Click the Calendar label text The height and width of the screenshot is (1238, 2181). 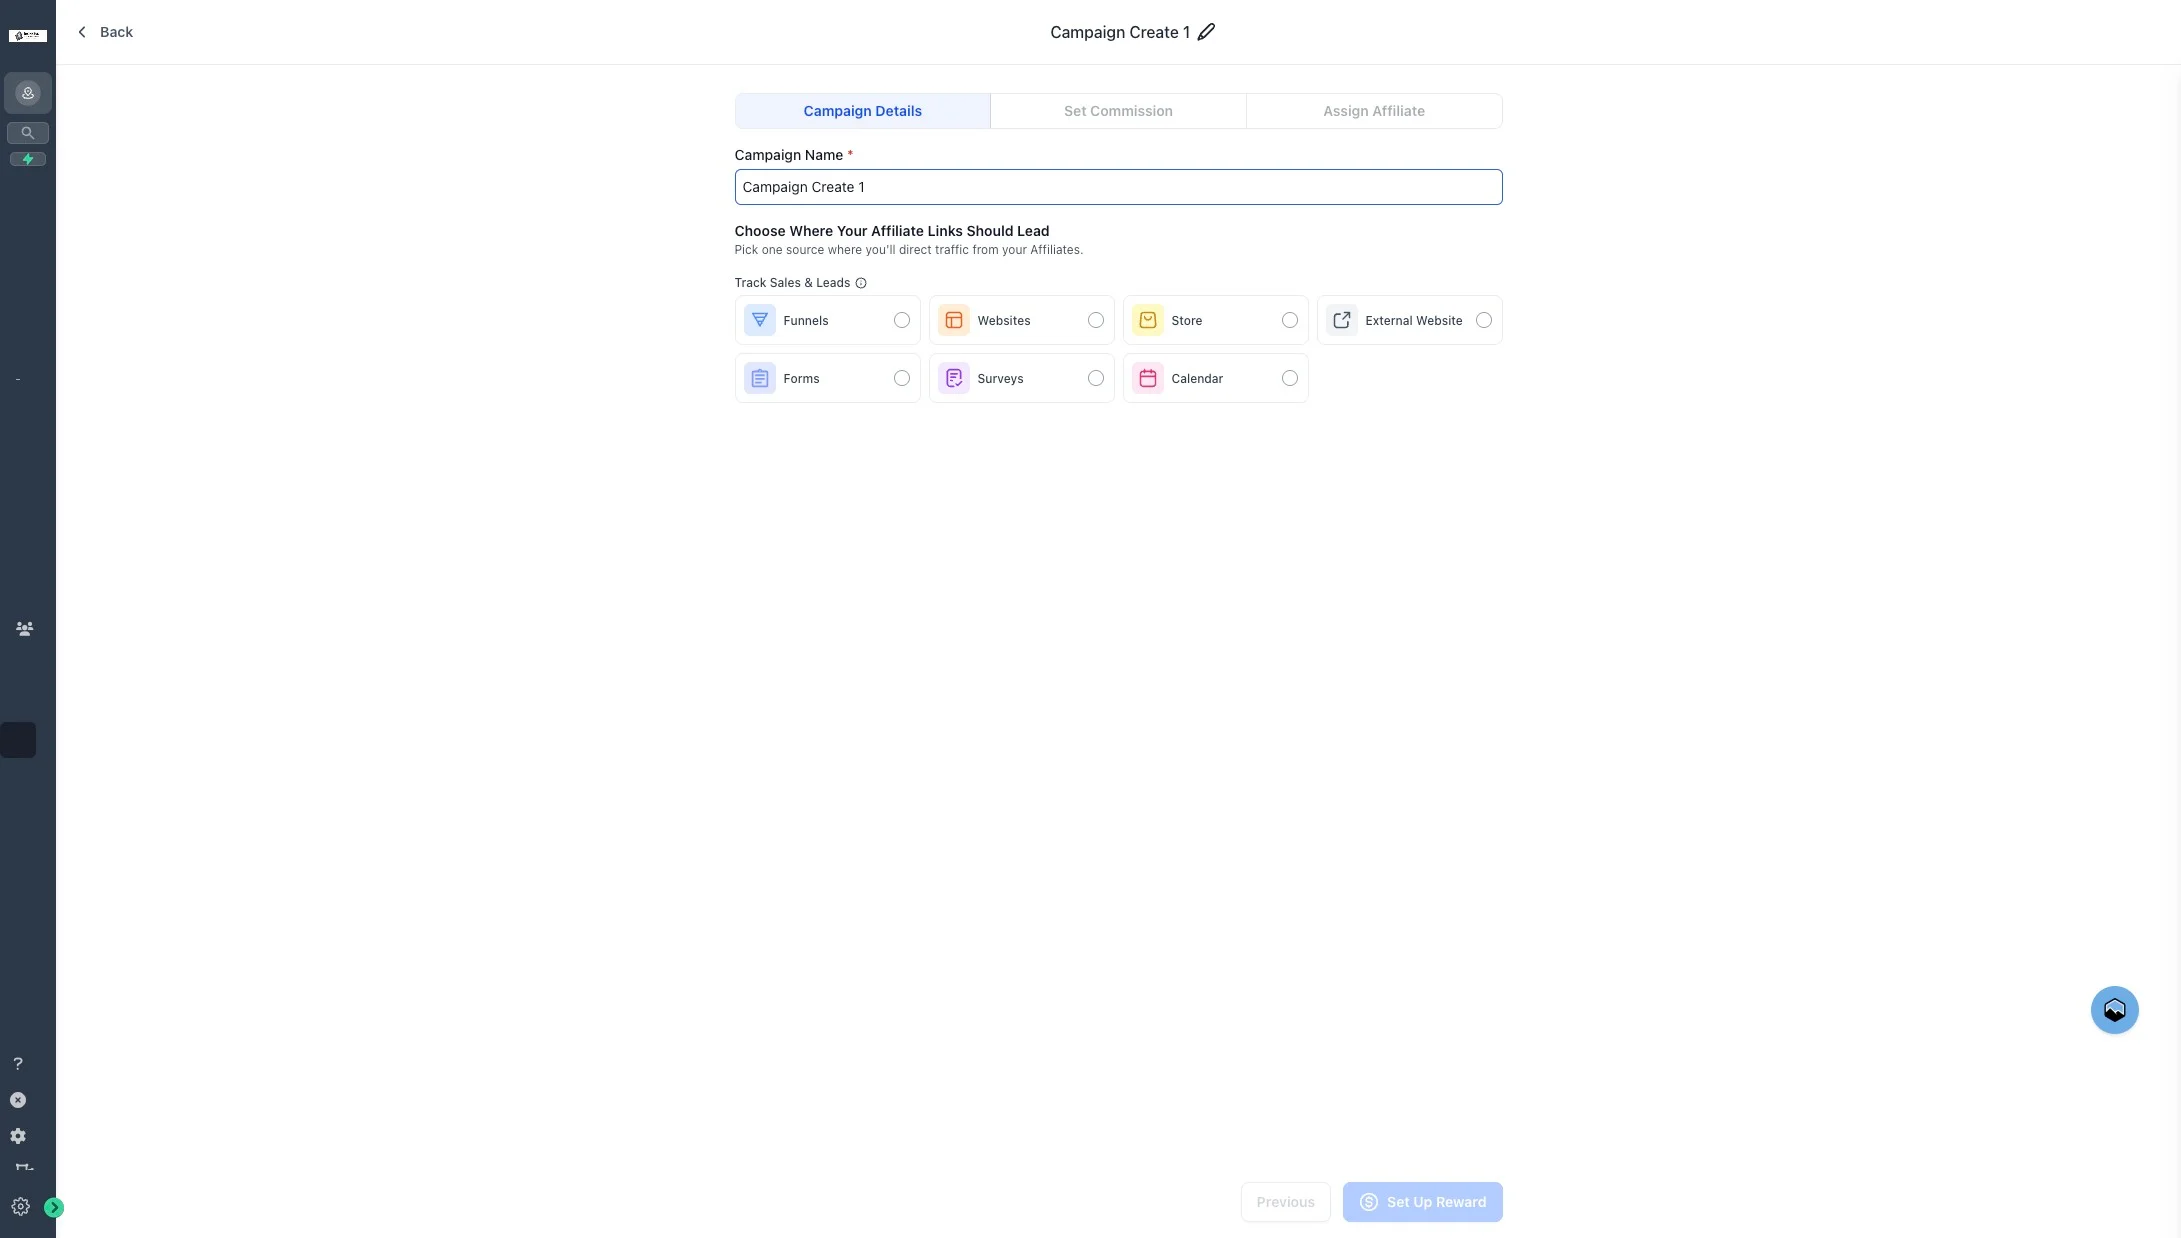[x=1197, y=379]
